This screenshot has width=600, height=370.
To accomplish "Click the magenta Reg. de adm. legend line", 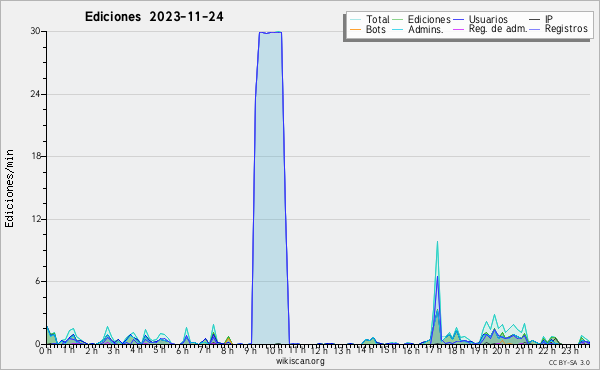I will click(458, 29).
